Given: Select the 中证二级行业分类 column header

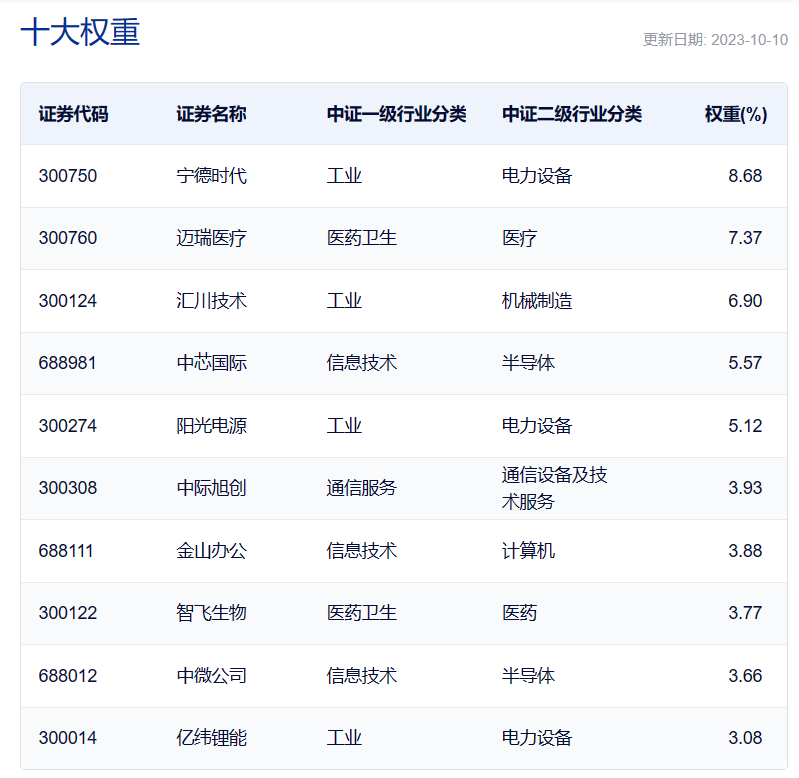Looking at the screenshot, I should 571,114.
